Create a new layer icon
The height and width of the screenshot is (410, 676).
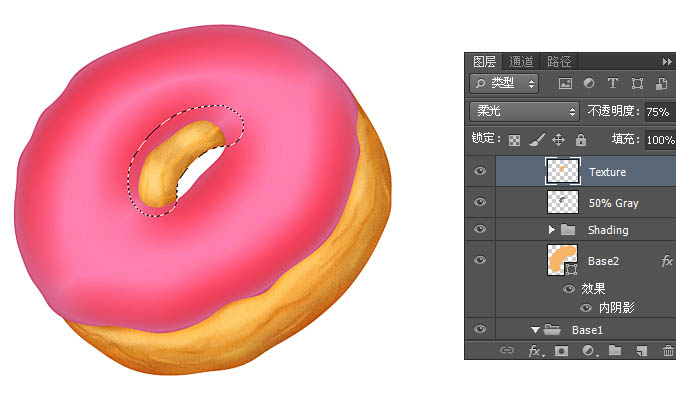(642, 351)
